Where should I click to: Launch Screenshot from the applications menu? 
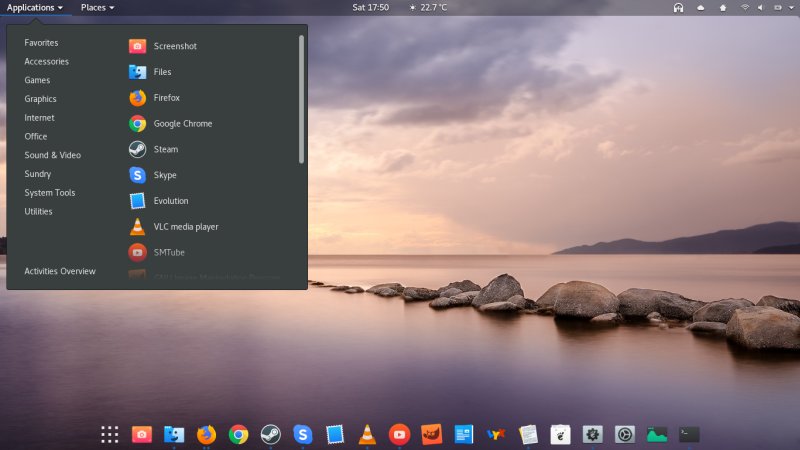coord(173,46)
